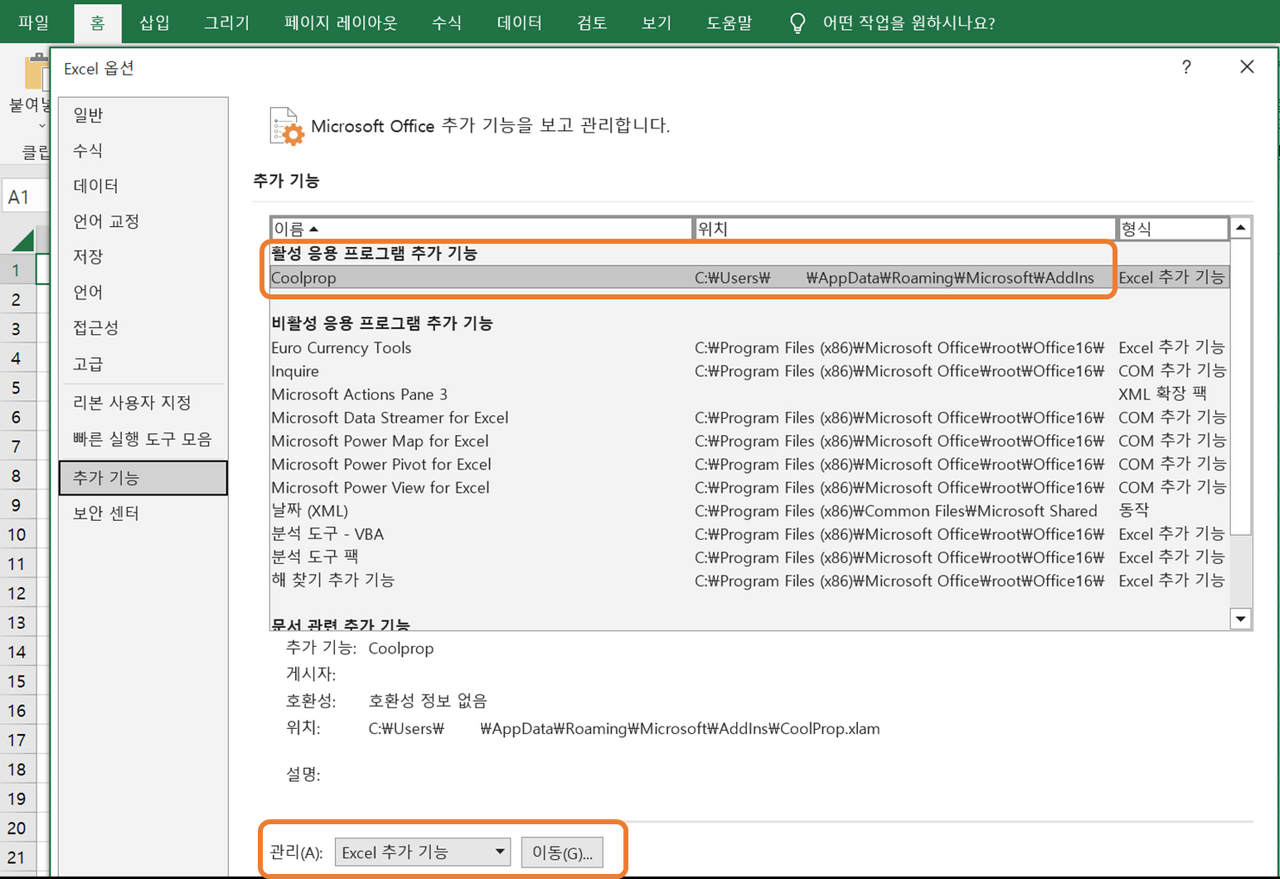The image size is (1280, 879).
Task: Open the 도움말 ribbon tab
Action: (x=729, y=22)
